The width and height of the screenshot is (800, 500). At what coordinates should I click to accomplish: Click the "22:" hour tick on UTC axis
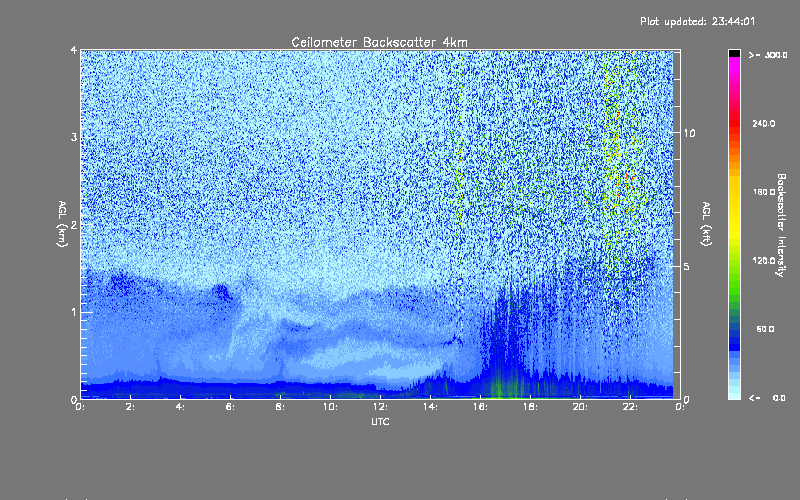coord(630,407)
